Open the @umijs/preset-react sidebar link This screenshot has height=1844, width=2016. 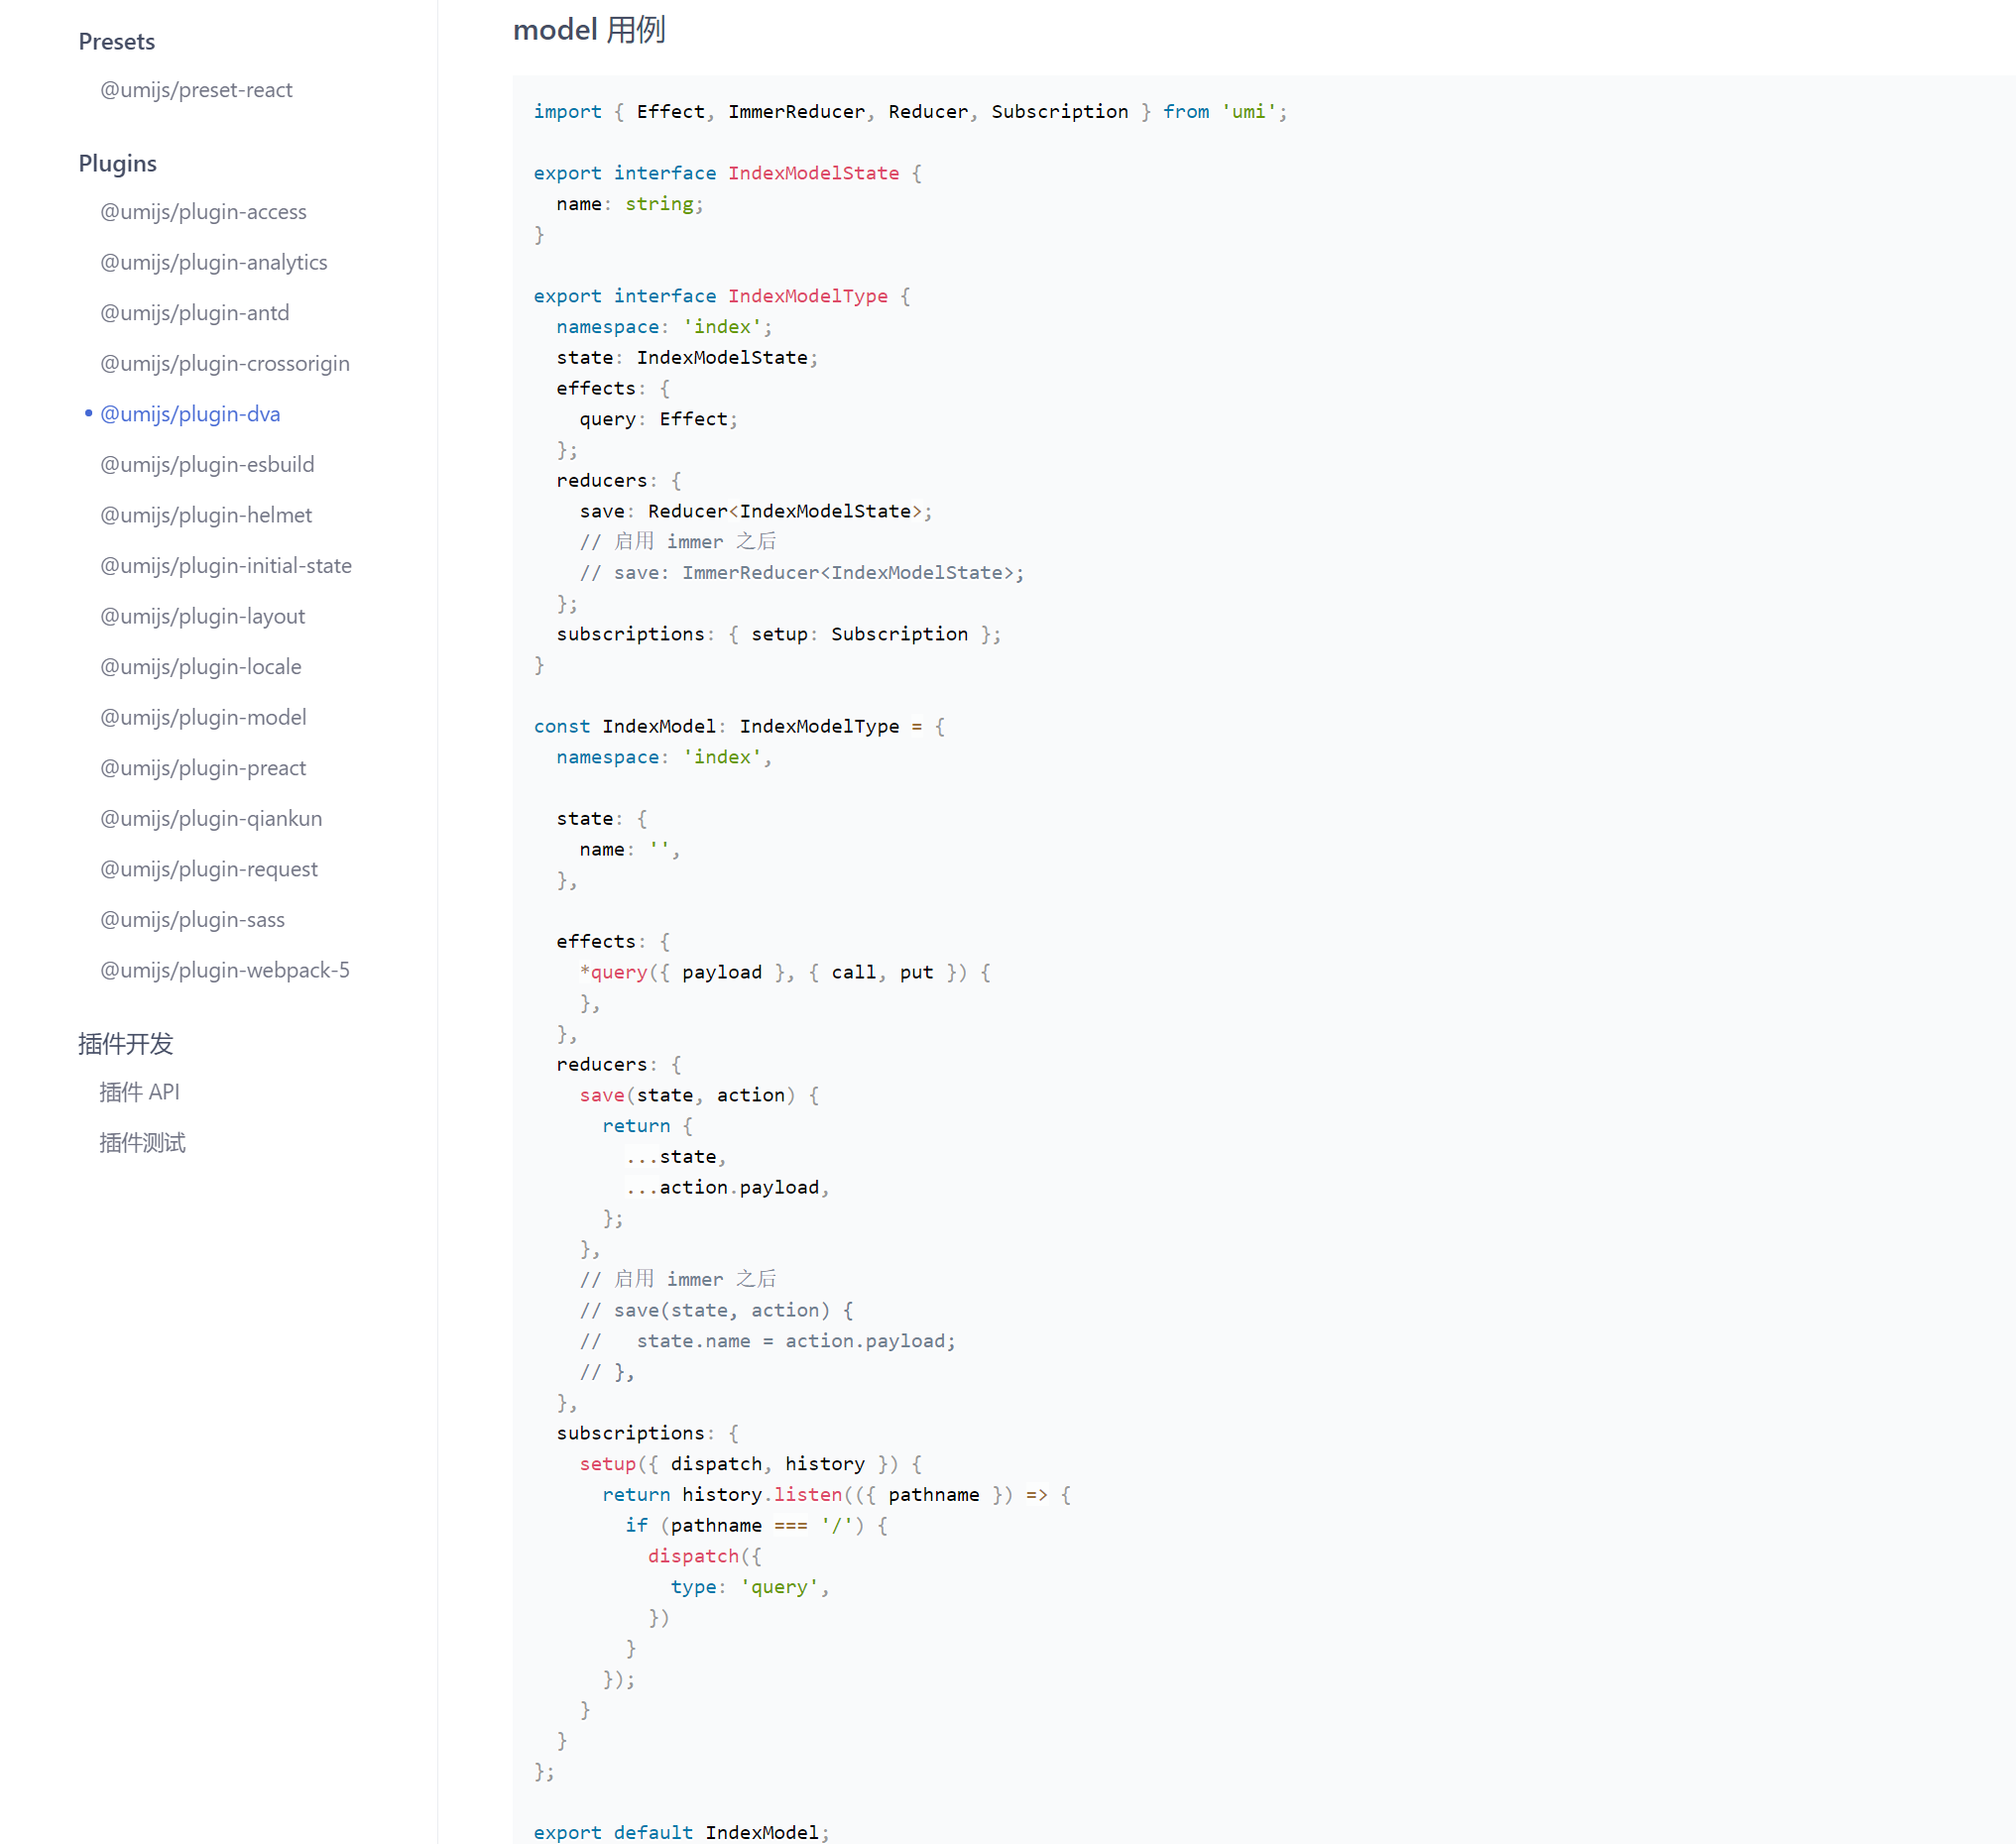[196, 90]
